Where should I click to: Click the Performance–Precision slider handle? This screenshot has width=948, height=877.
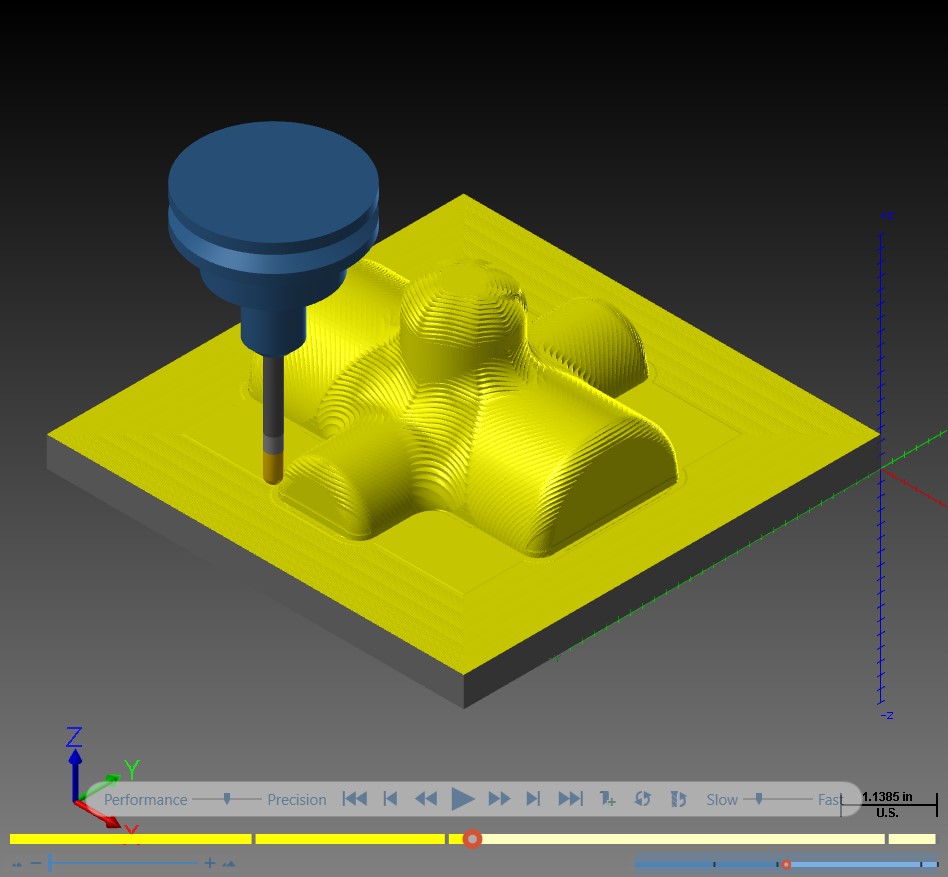coord(227,799)
